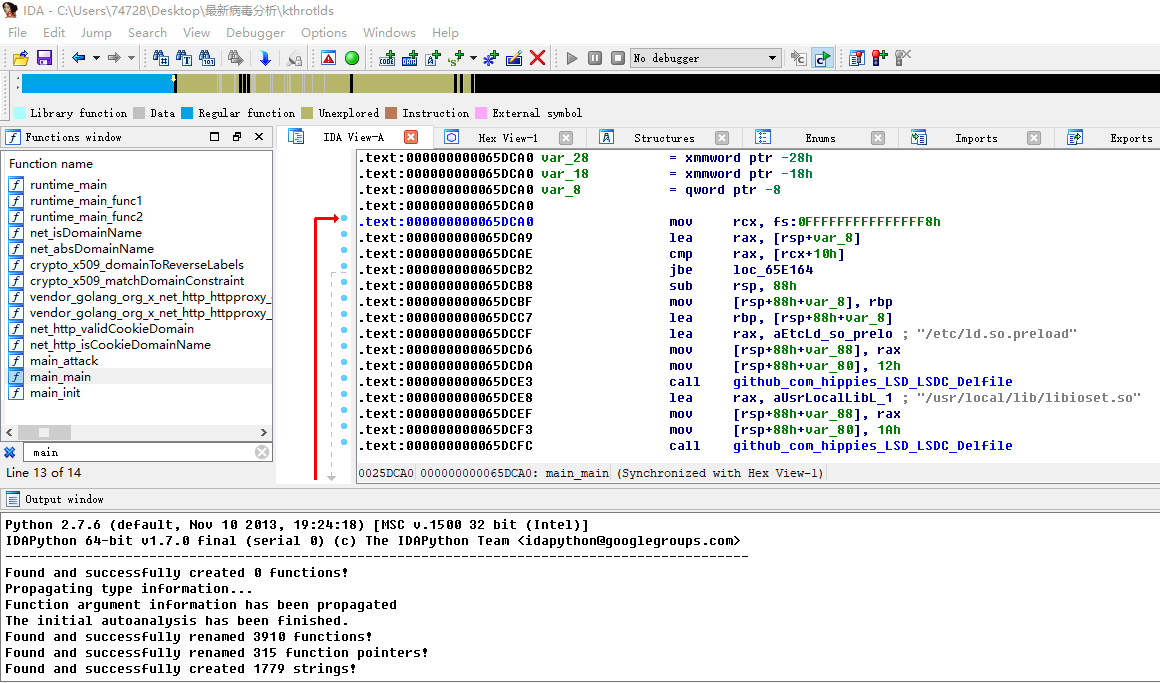Open the Debugger menu

pos(255,32)
